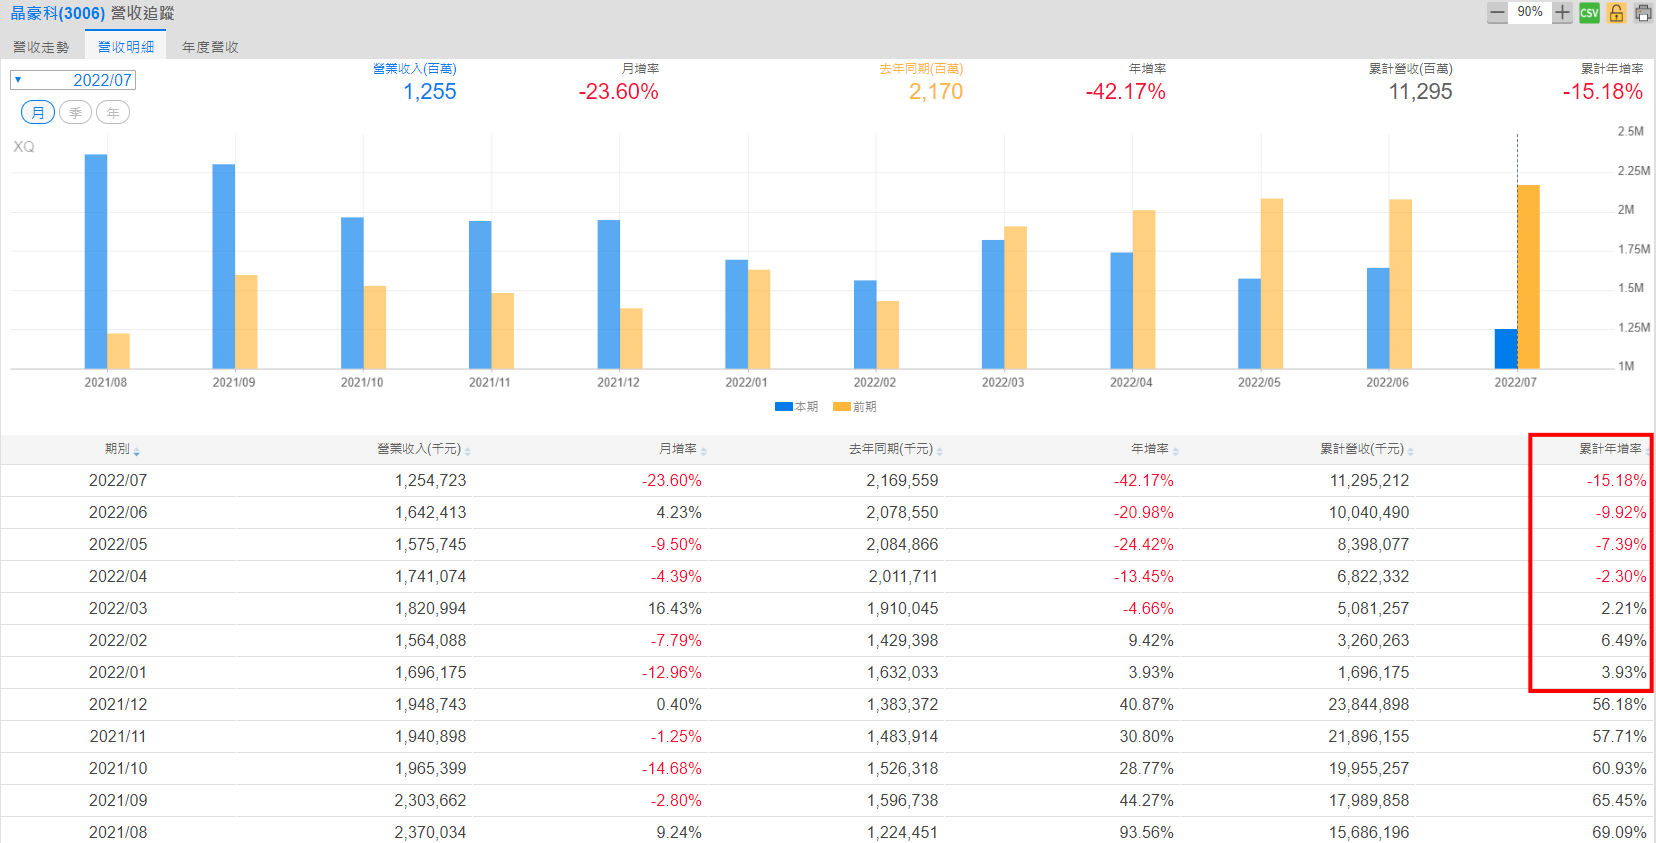Click monthly growth cell 16.43%
The image size is (1656, 843).
point(675,609)
